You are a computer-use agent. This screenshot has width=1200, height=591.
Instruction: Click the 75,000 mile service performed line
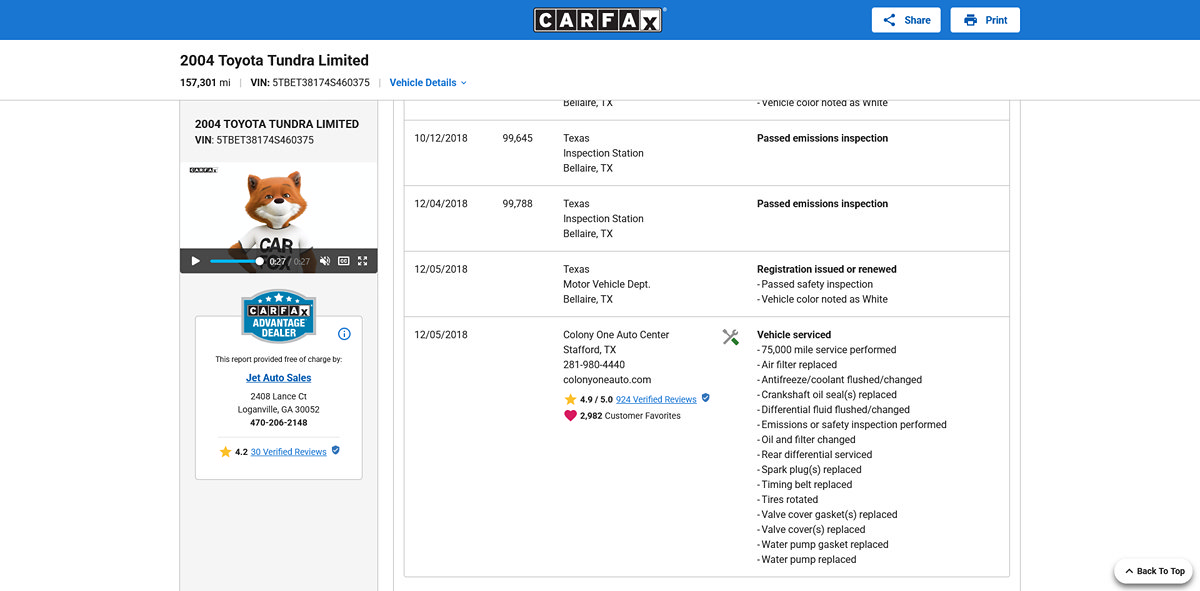pyautogui.click(x=827, y=350)
